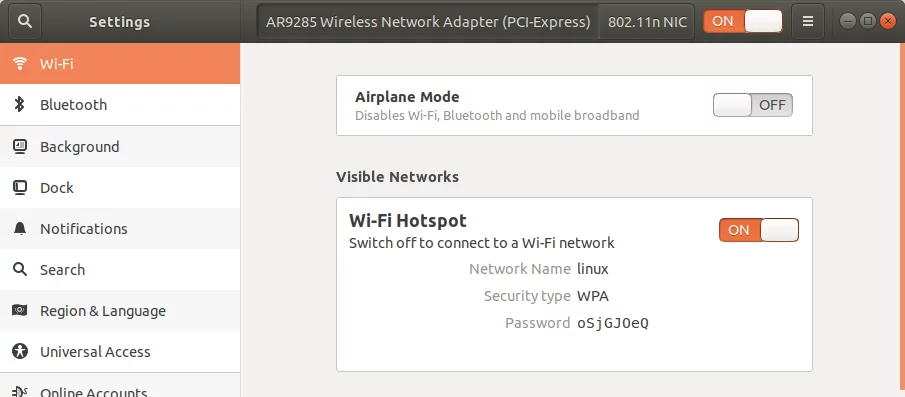Select the AR9285 Wireless Network Adapter tab

click(x=428, y=22)
